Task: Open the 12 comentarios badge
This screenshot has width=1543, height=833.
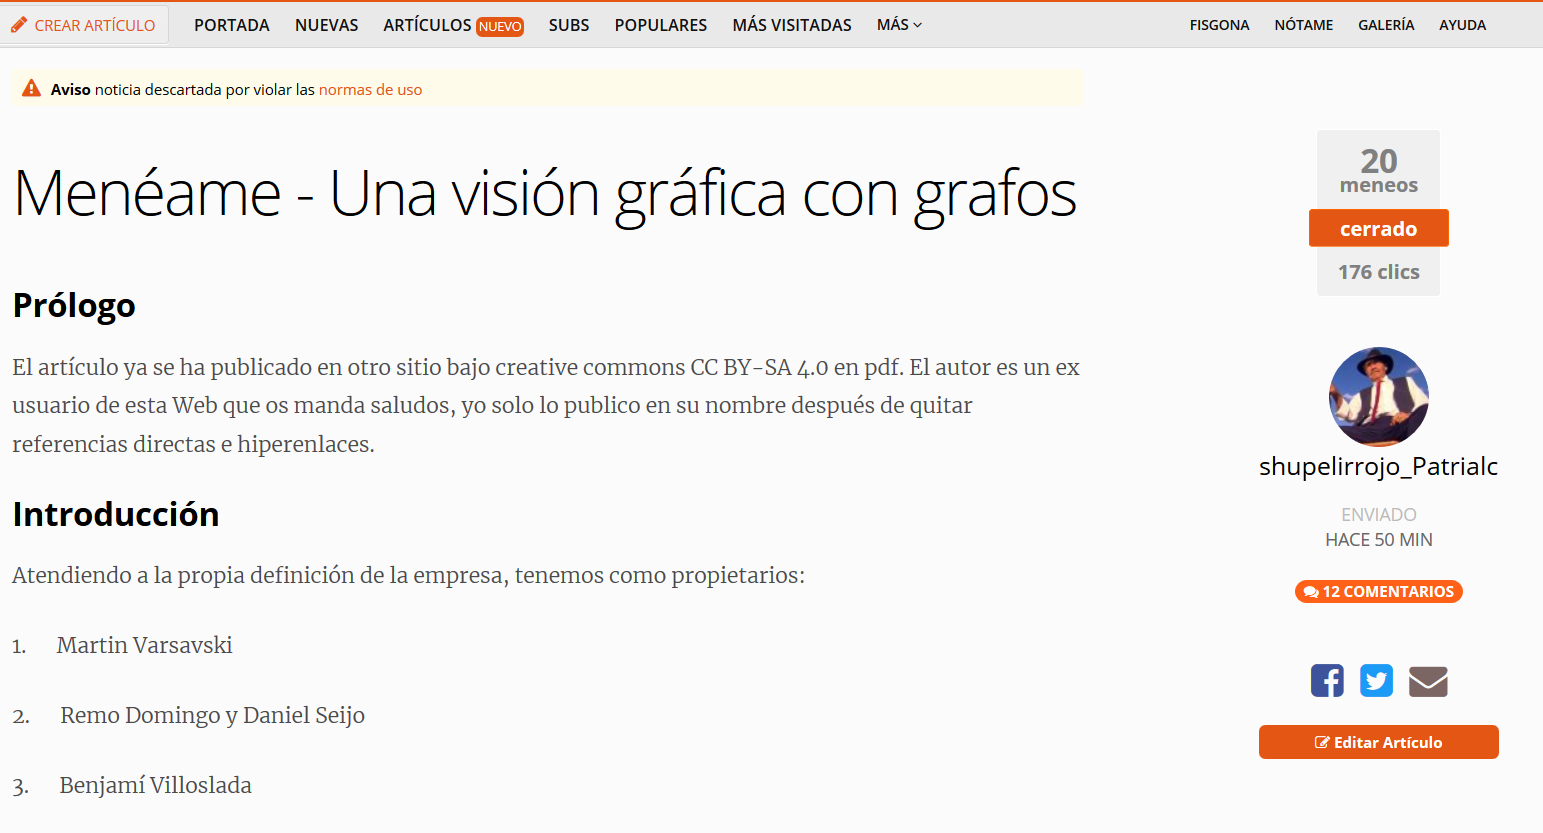Action: point(1378,592)
